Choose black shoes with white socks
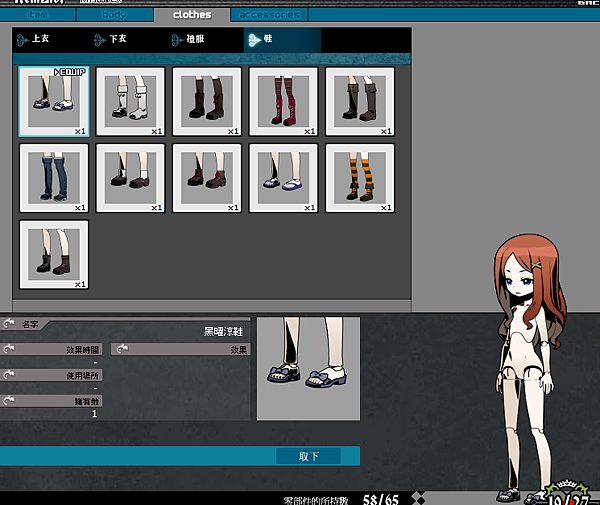This screenshot has height=505, width=600. click(x=130, y=177)
